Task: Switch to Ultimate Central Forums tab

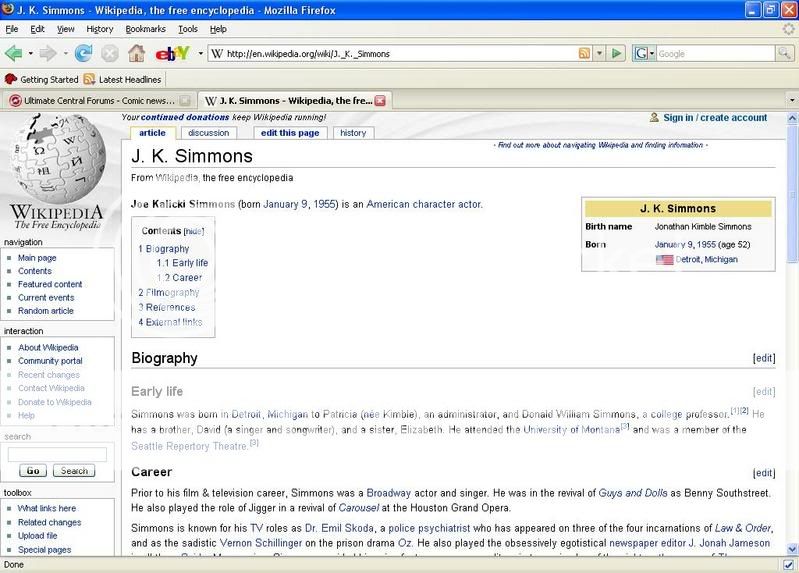Action: [98, 100]
